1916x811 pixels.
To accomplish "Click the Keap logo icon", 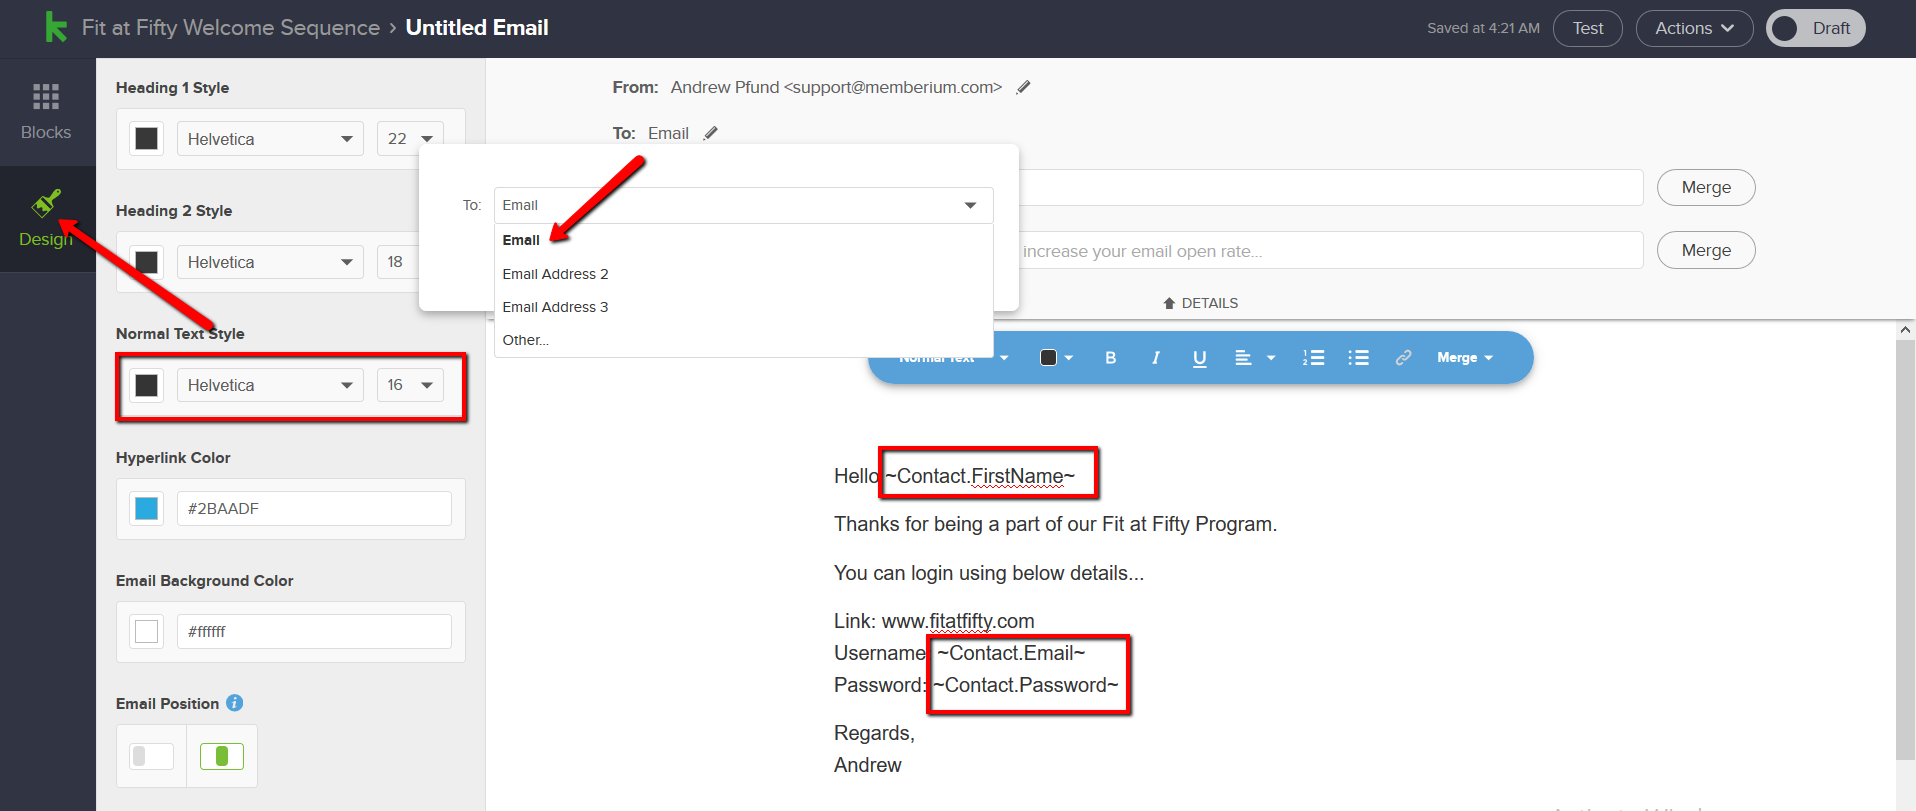I will click(x=56, y=27).
